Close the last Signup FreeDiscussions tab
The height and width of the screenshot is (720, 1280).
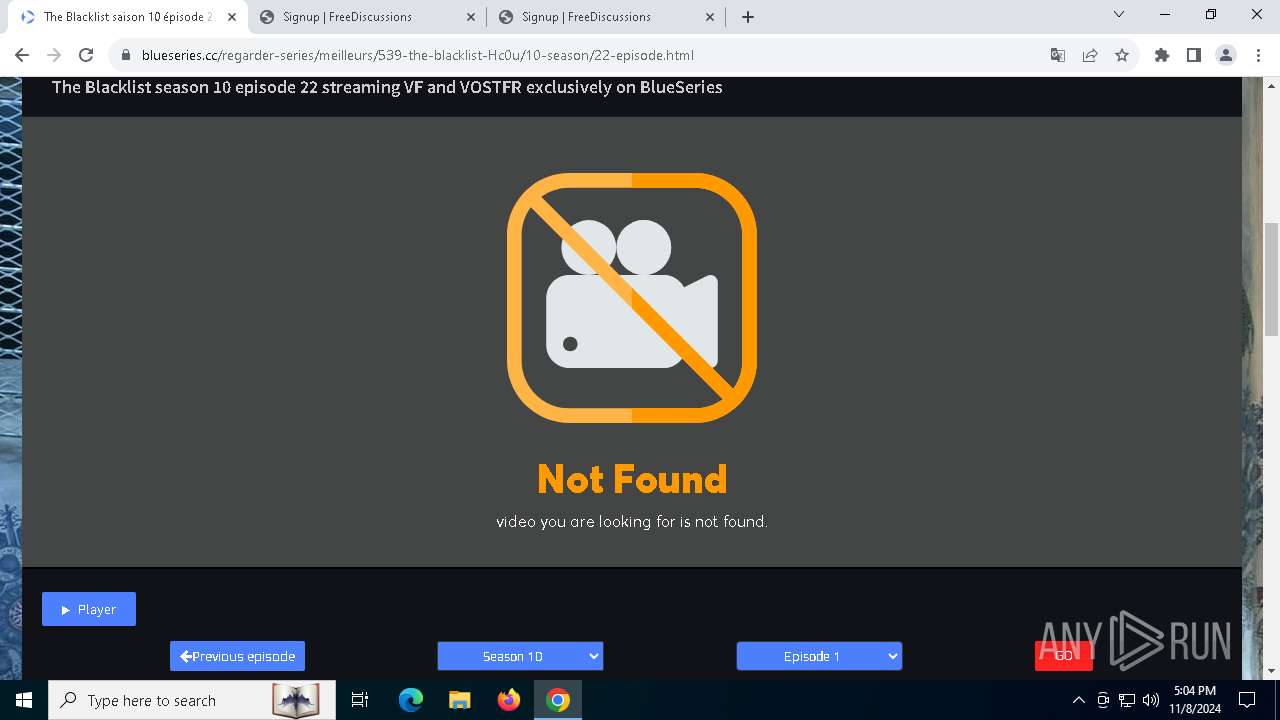(711, 17)
